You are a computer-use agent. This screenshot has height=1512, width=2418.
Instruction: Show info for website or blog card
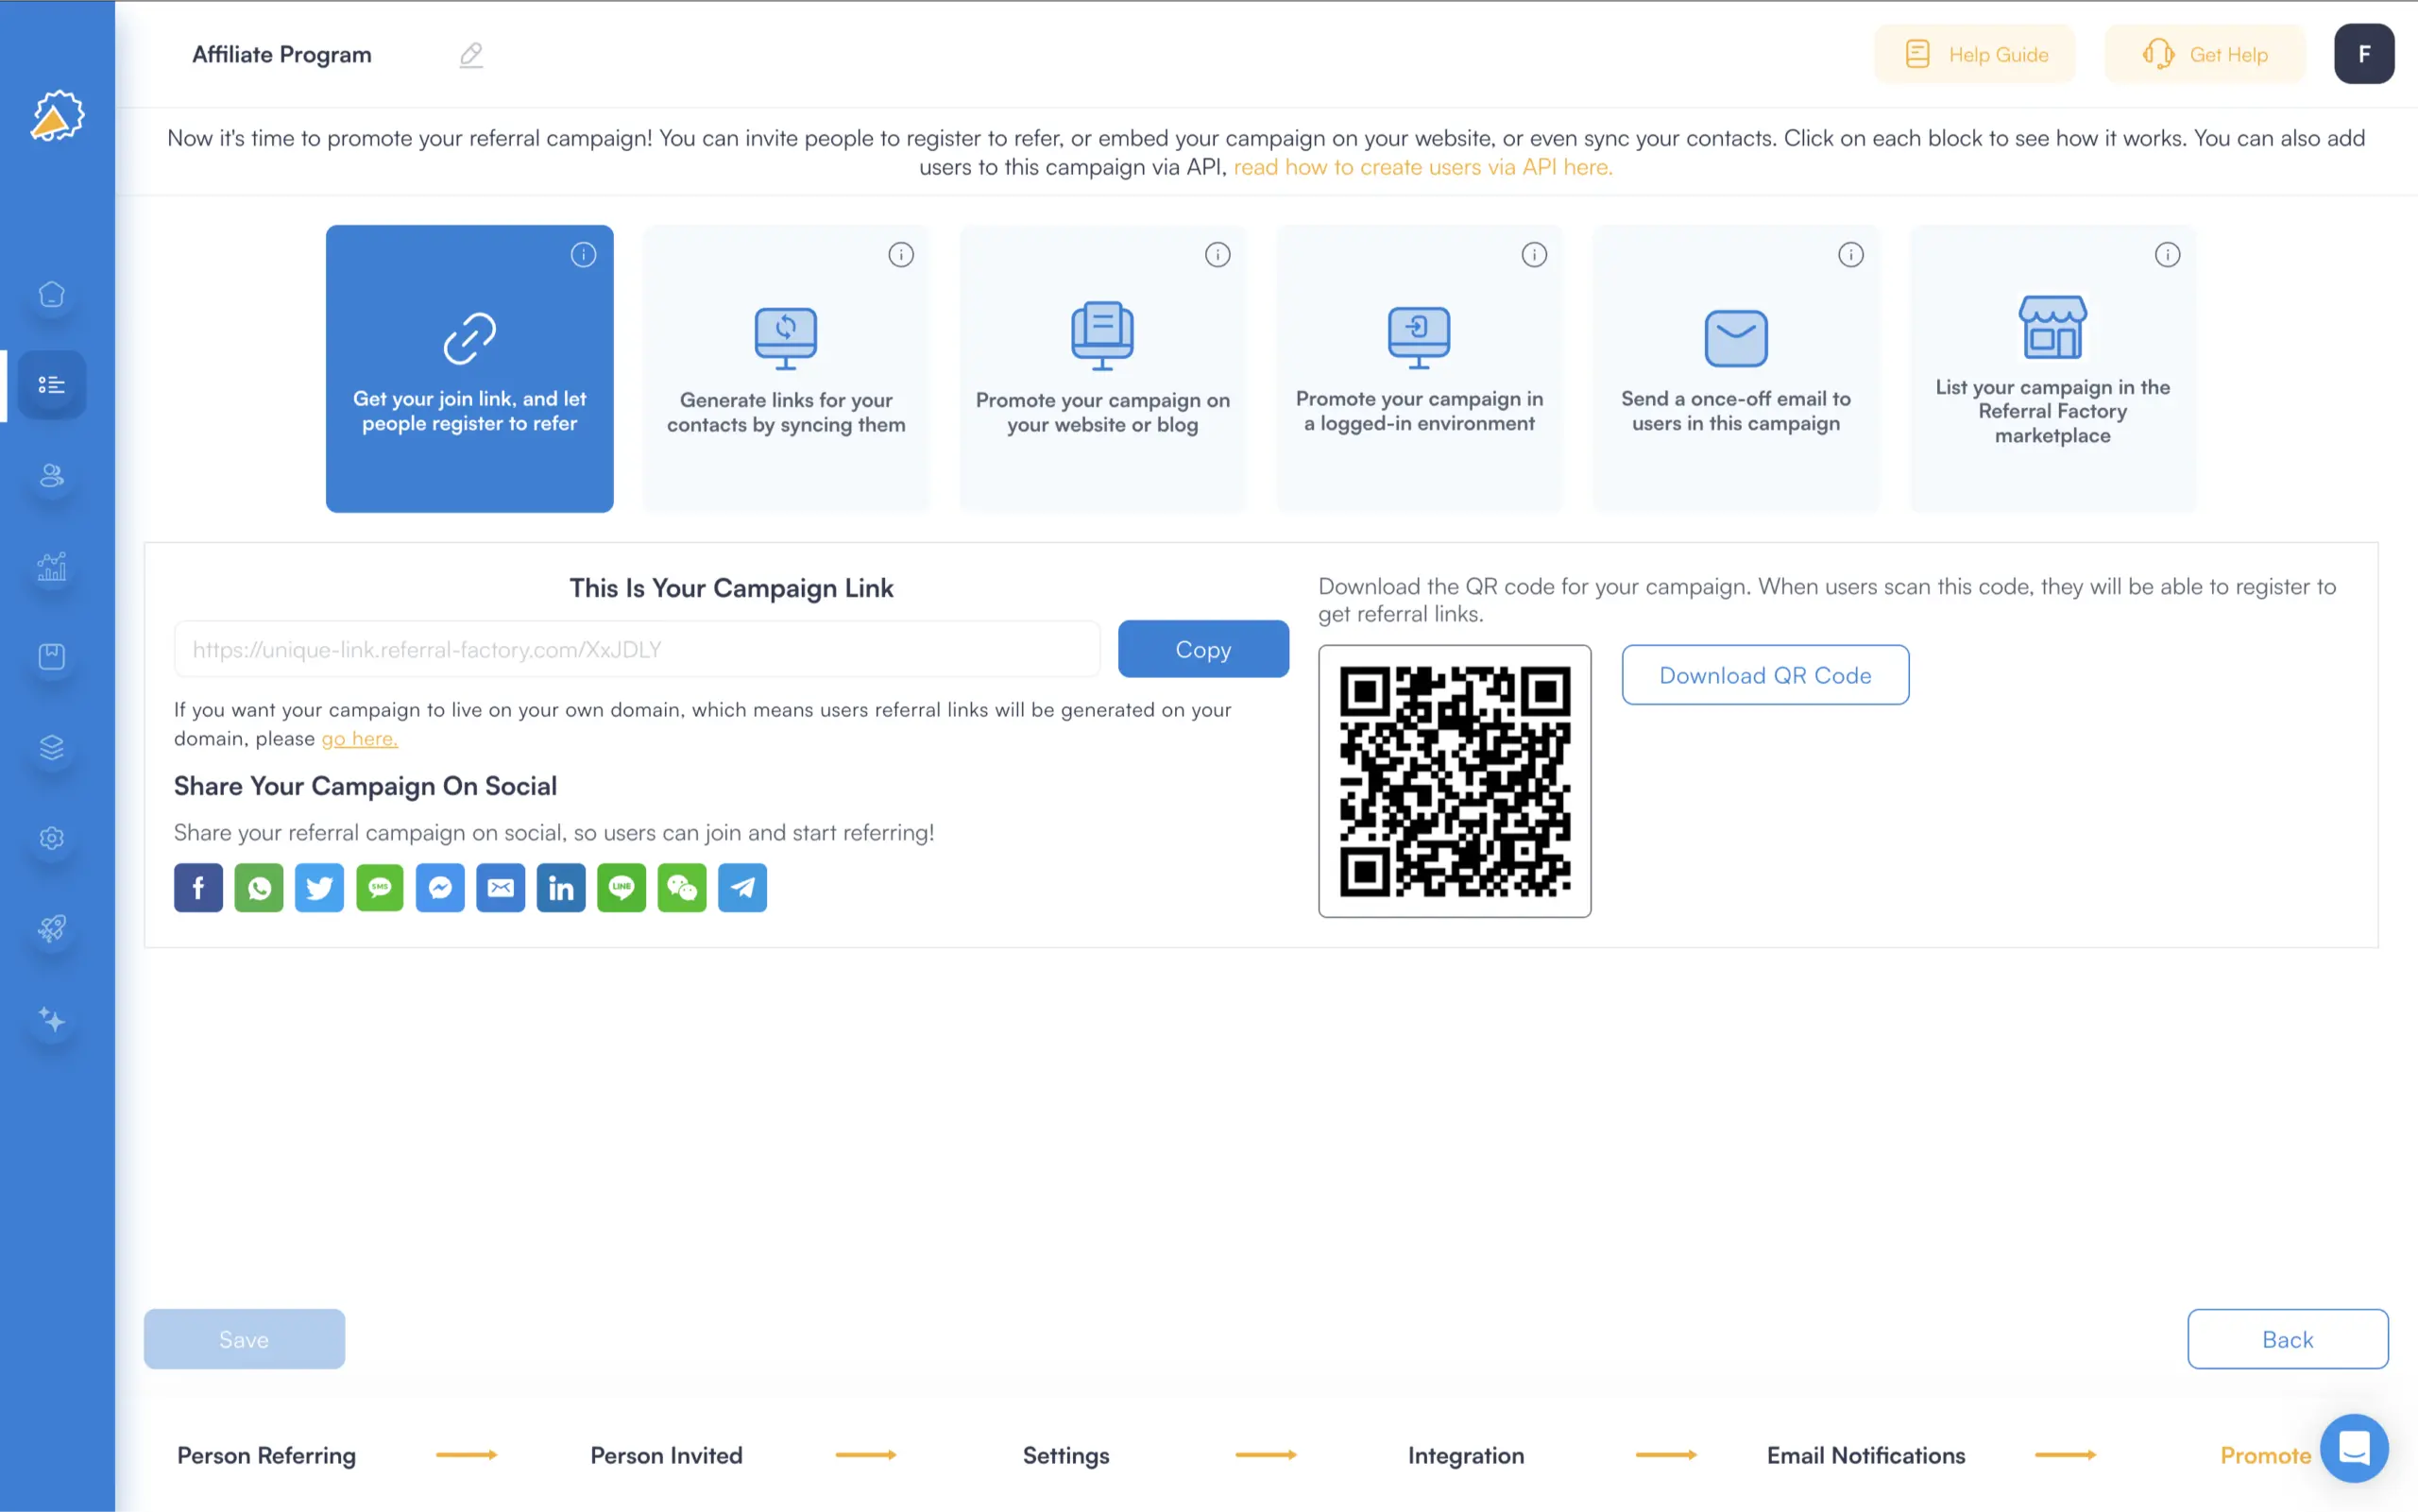pyautogui.click(x=1218, y=255)
